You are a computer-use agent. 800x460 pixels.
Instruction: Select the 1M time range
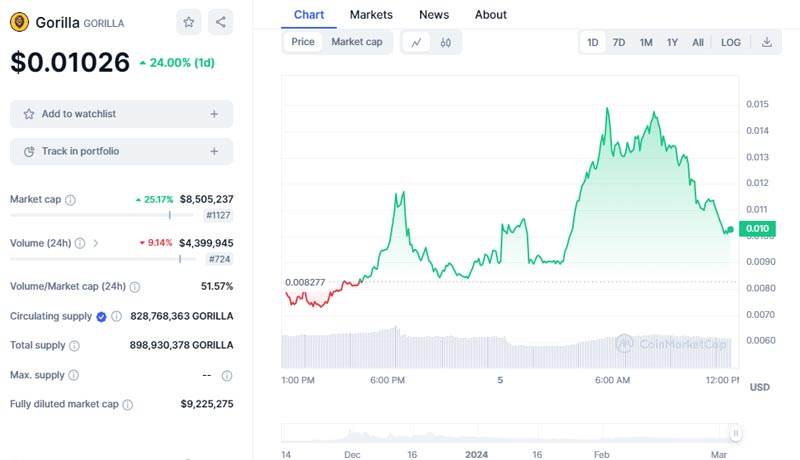[x=646, y=42]
